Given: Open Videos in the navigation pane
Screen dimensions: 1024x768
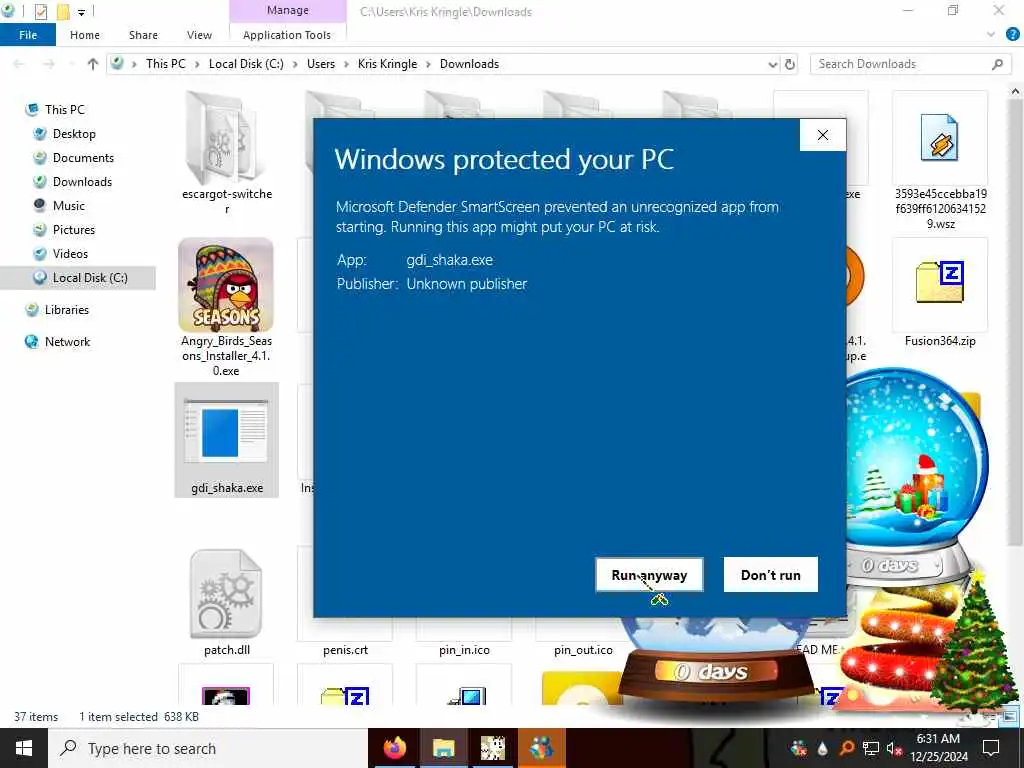Looking at the screenshot, I should (70, 253).
